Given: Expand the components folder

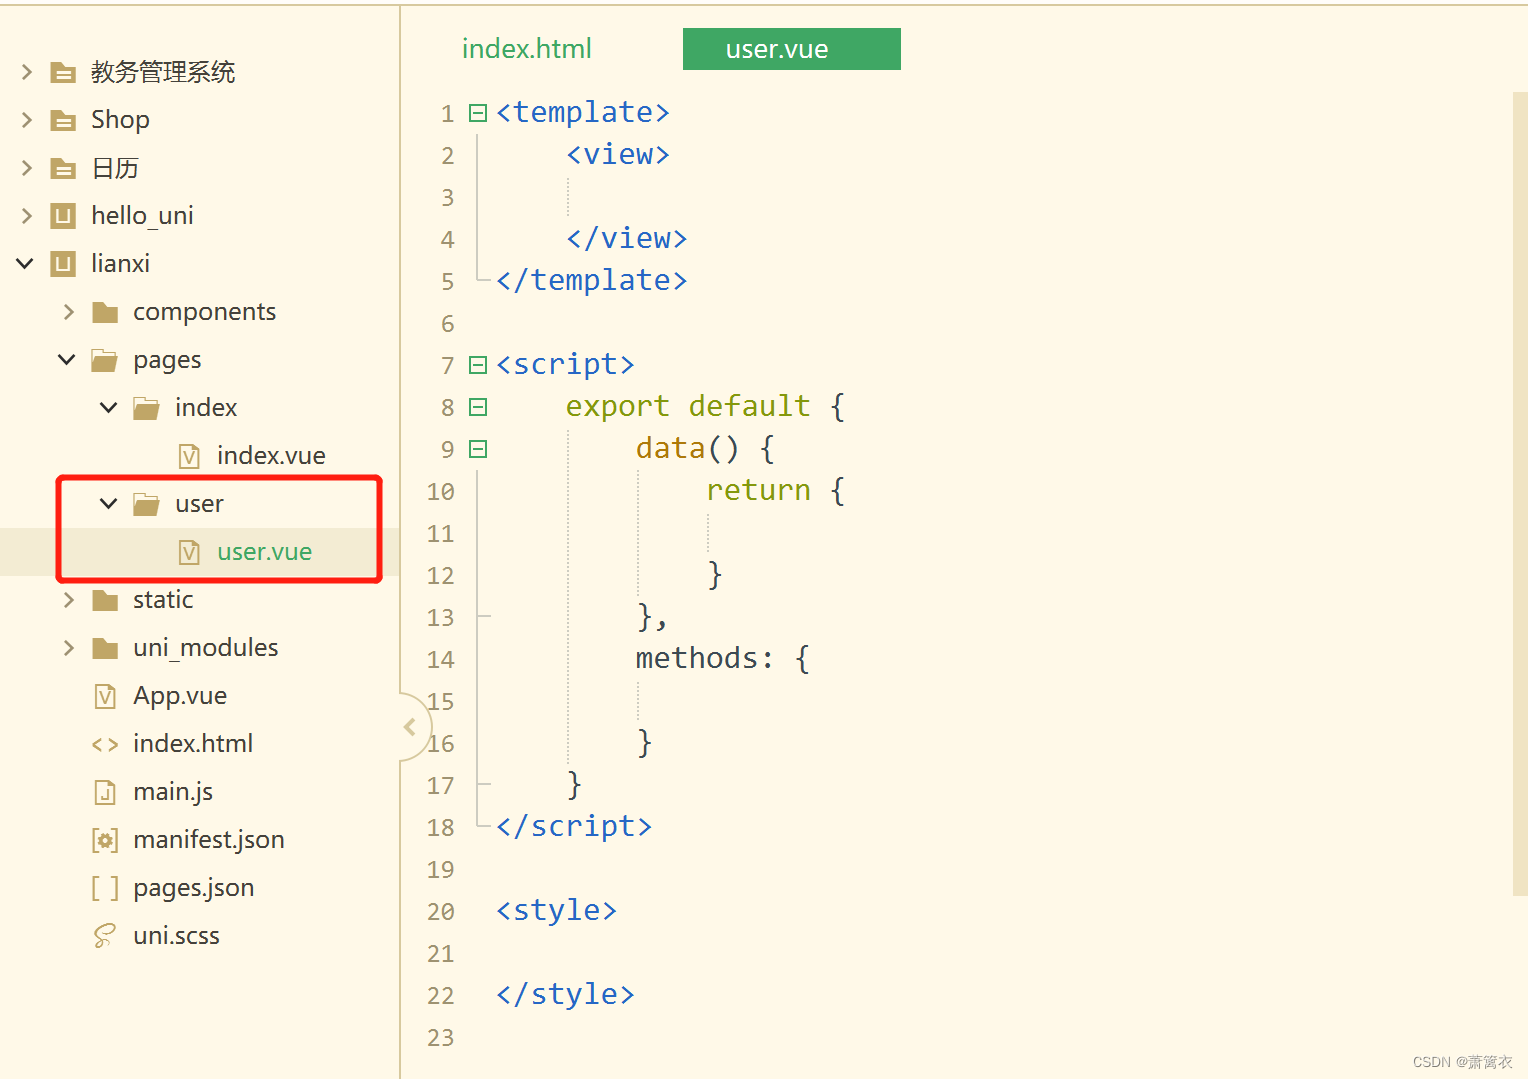Looking at the screenshot, I should pos(69,312).
